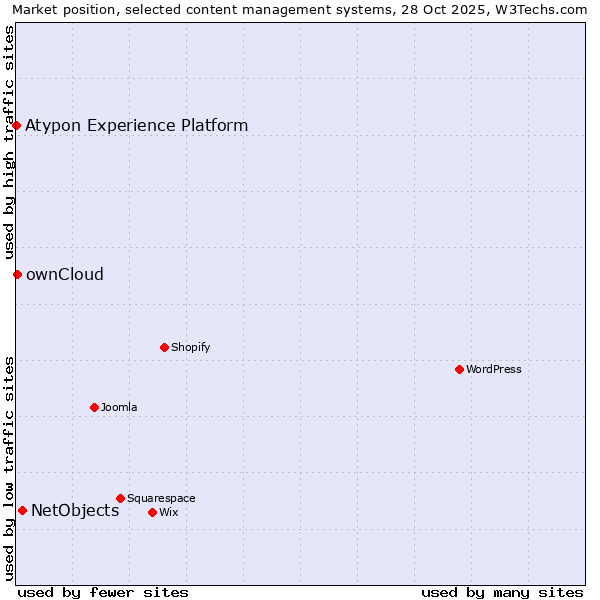Click the Wix data point marker
This screenshot has width=600, height=600.
153,512
